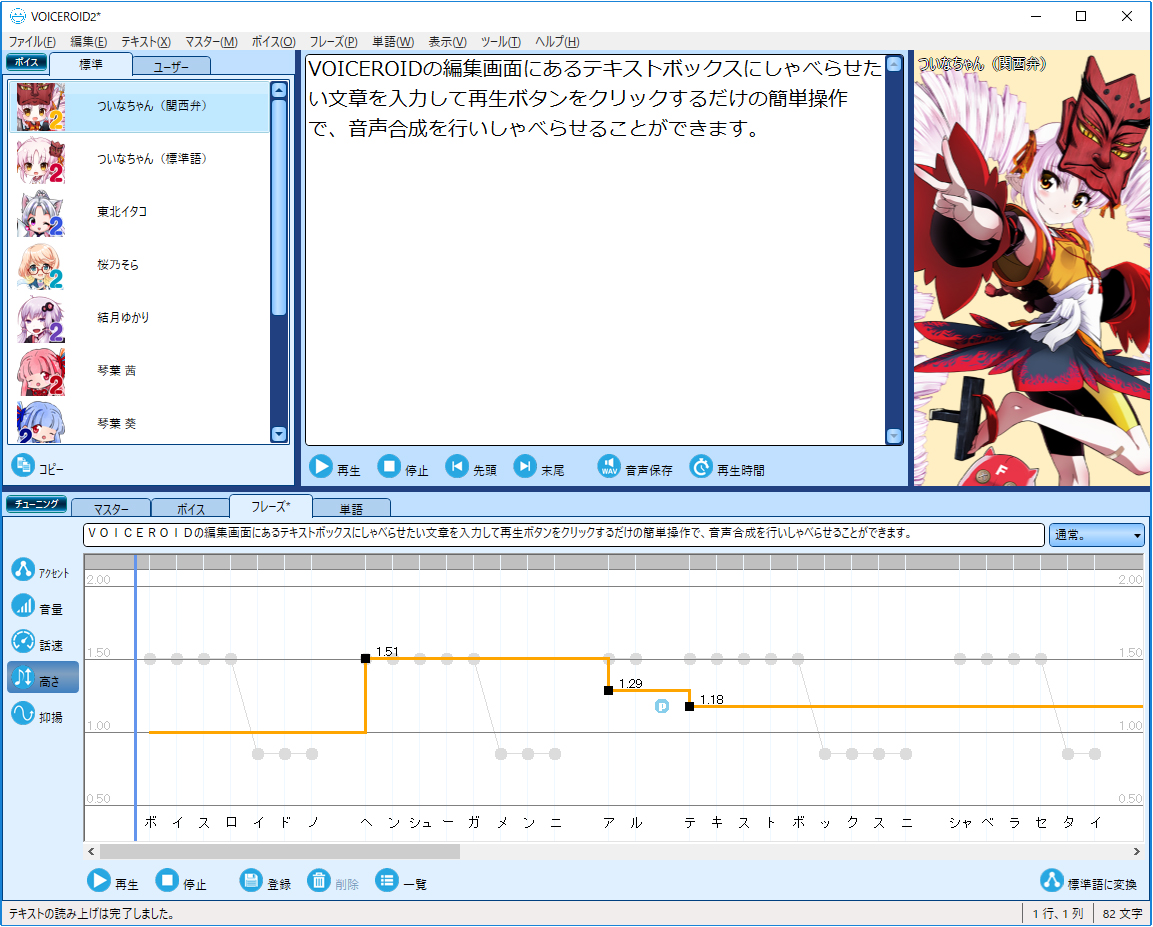
Task: Click the コピー copy voice icon
Action: coord(23,465)
